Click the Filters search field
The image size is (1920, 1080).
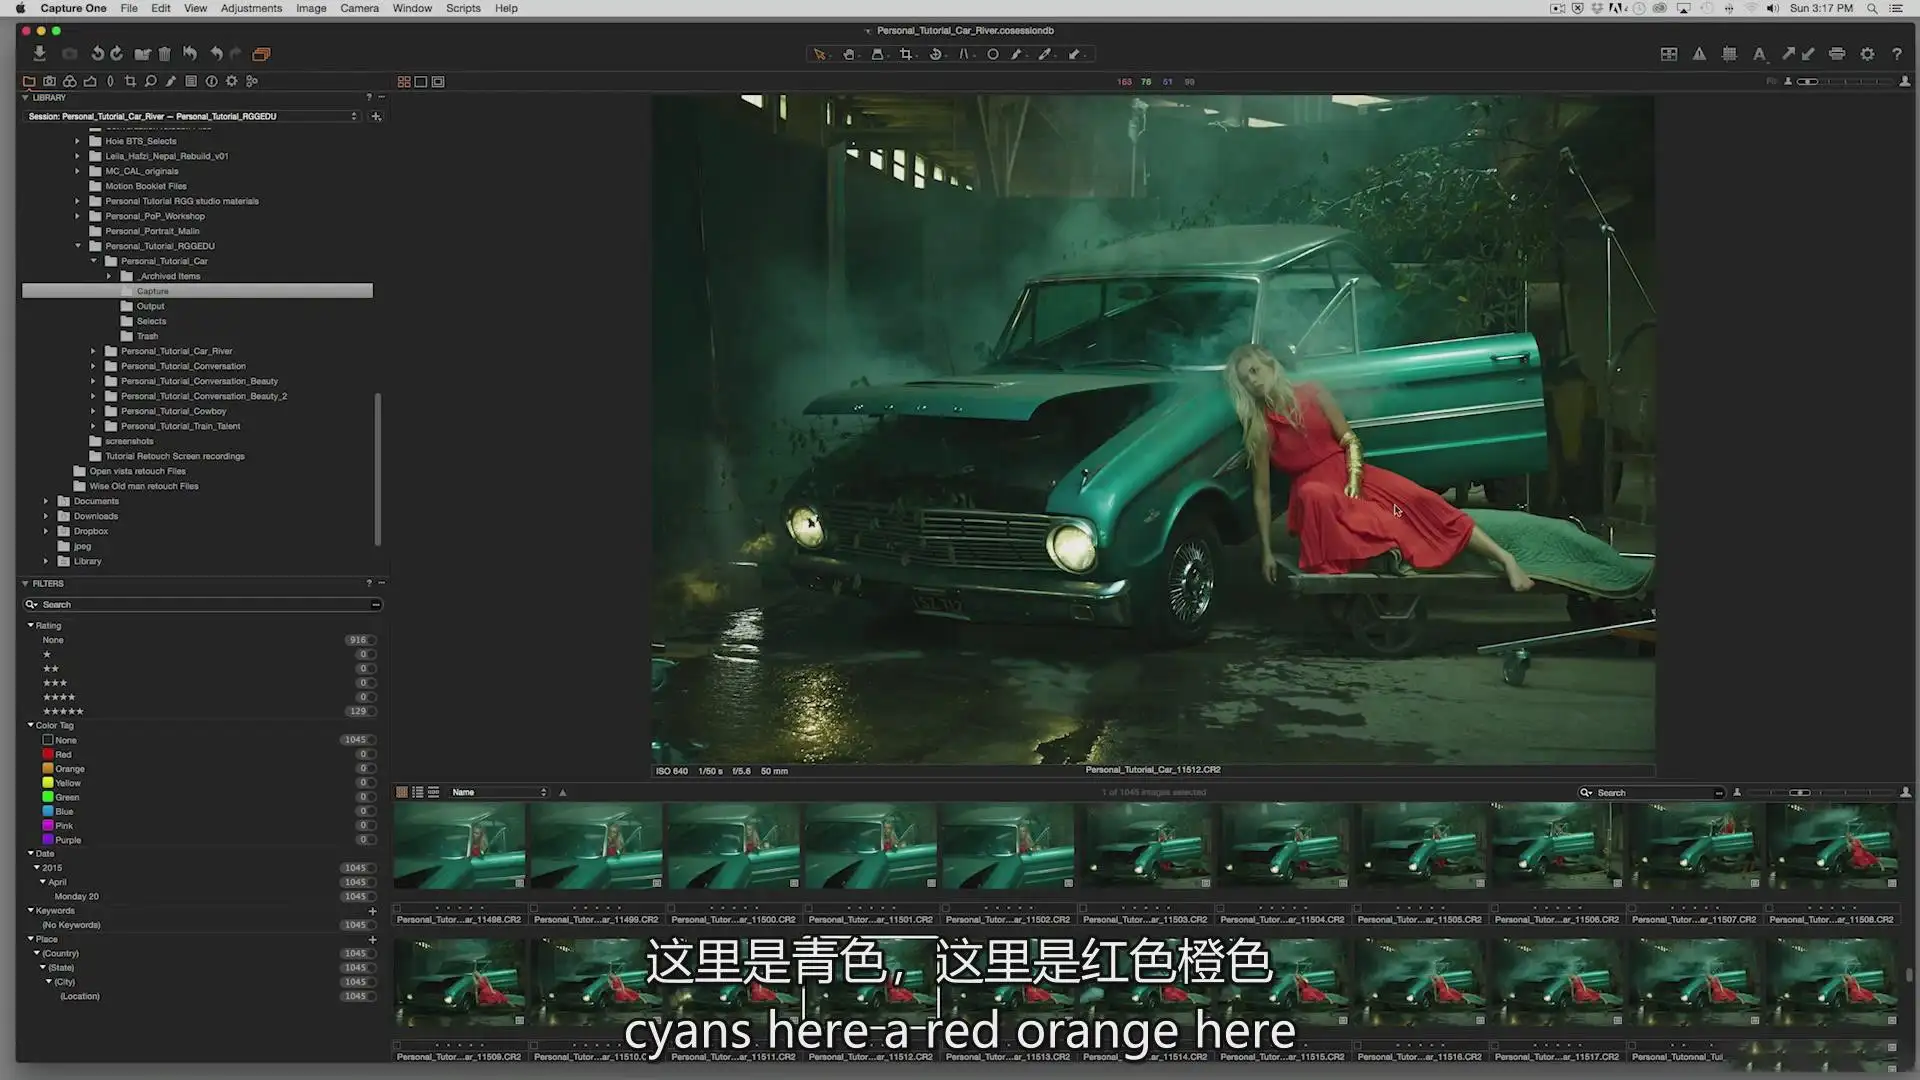202,604
